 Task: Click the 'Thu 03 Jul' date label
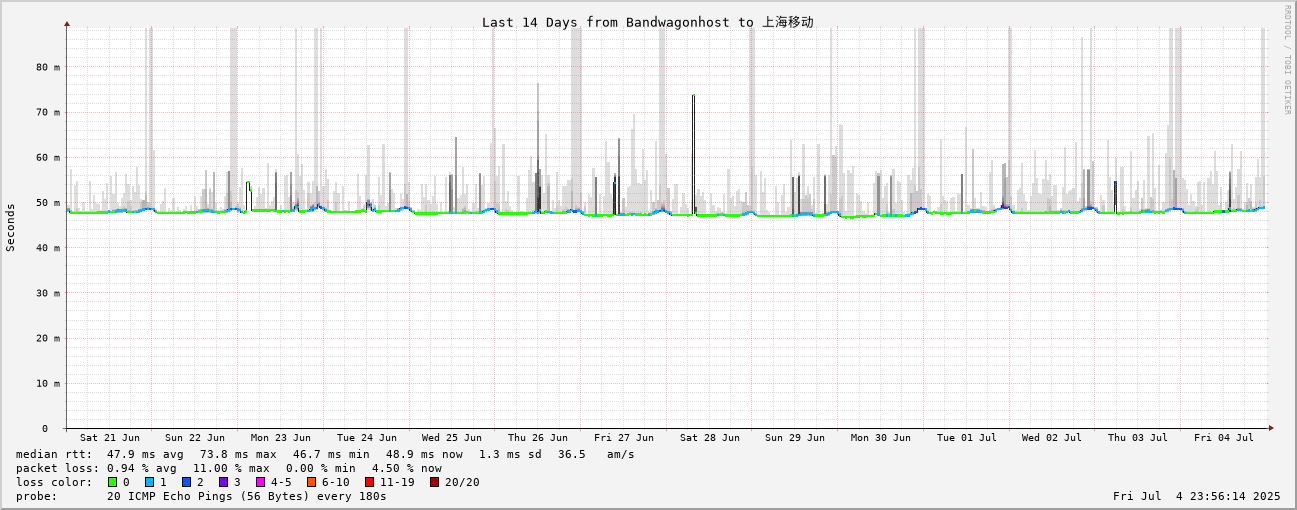click(x=1138, y=438)
